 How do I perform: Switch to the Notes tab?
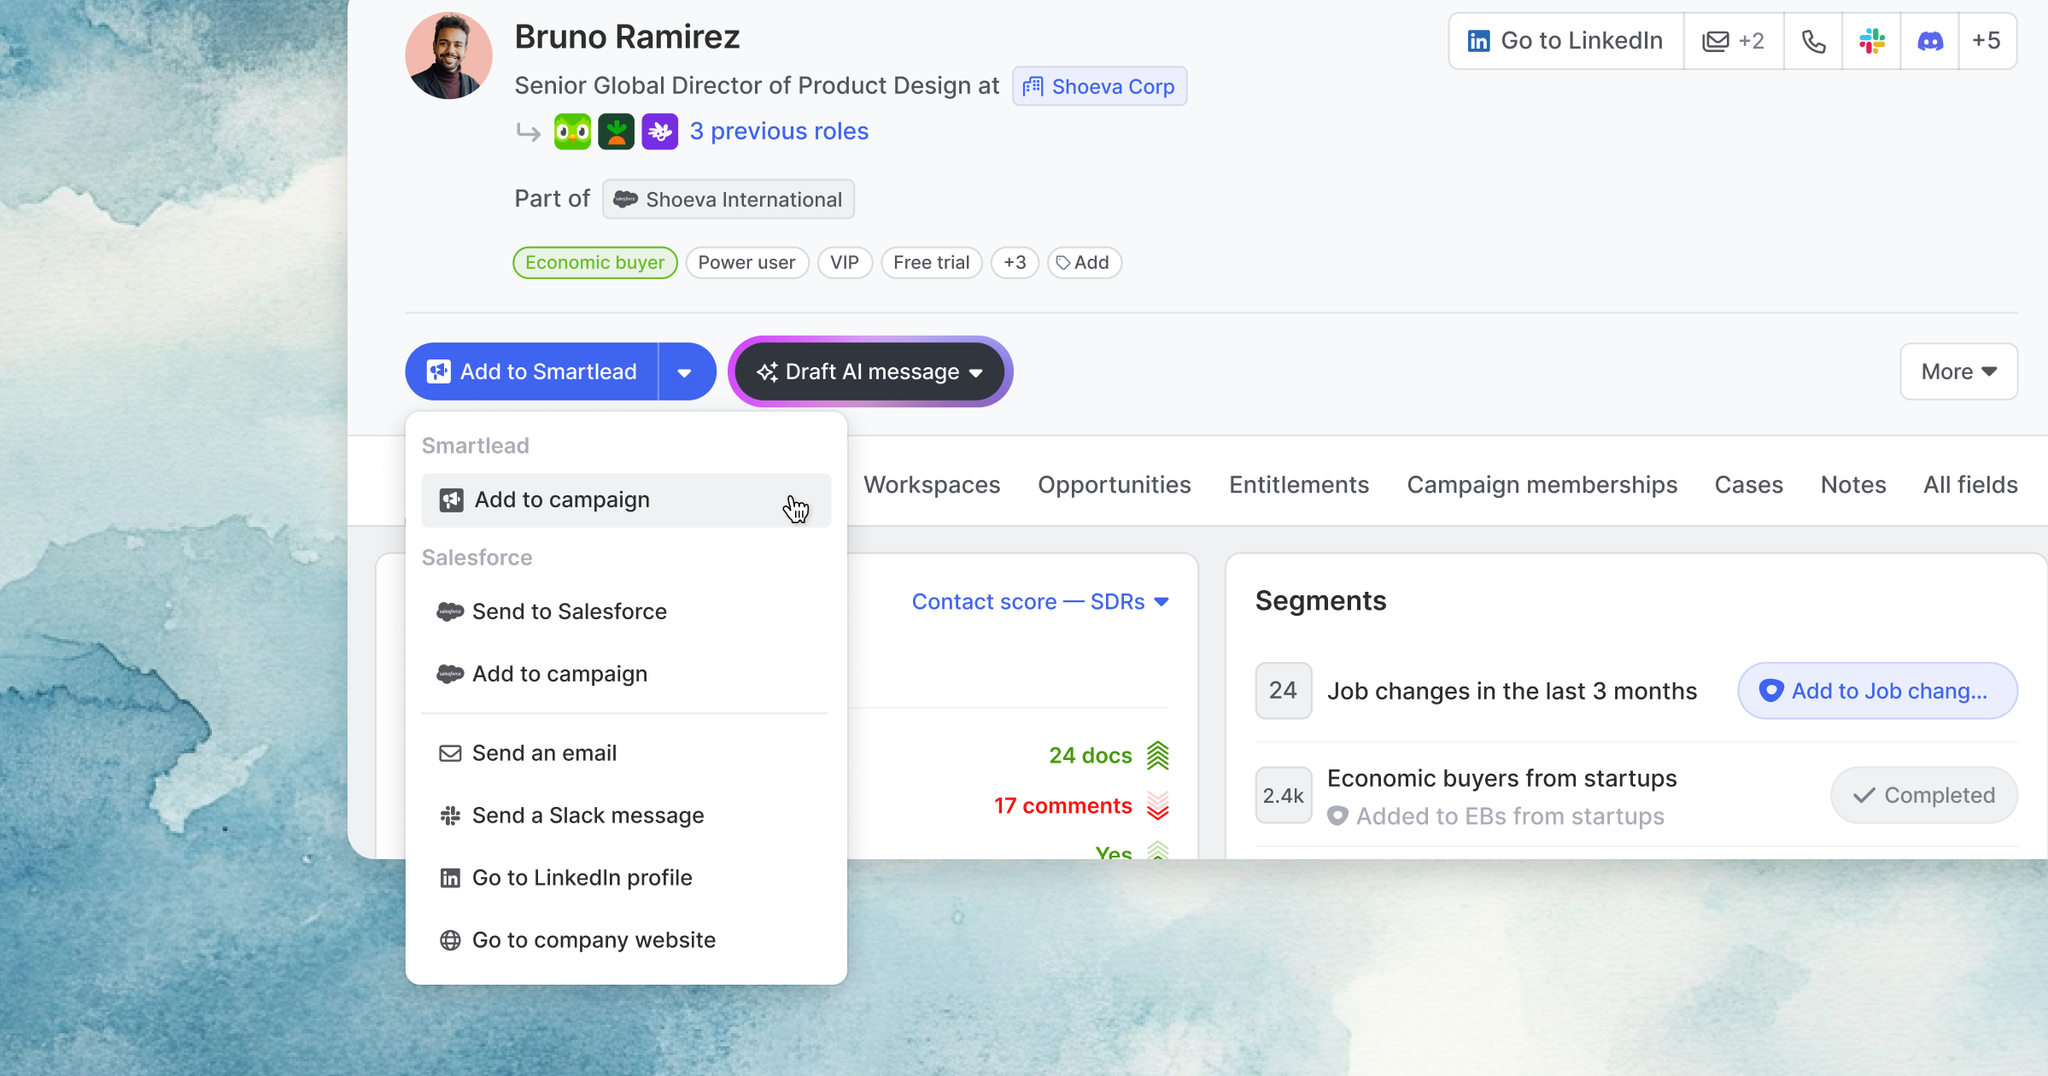1853,485
